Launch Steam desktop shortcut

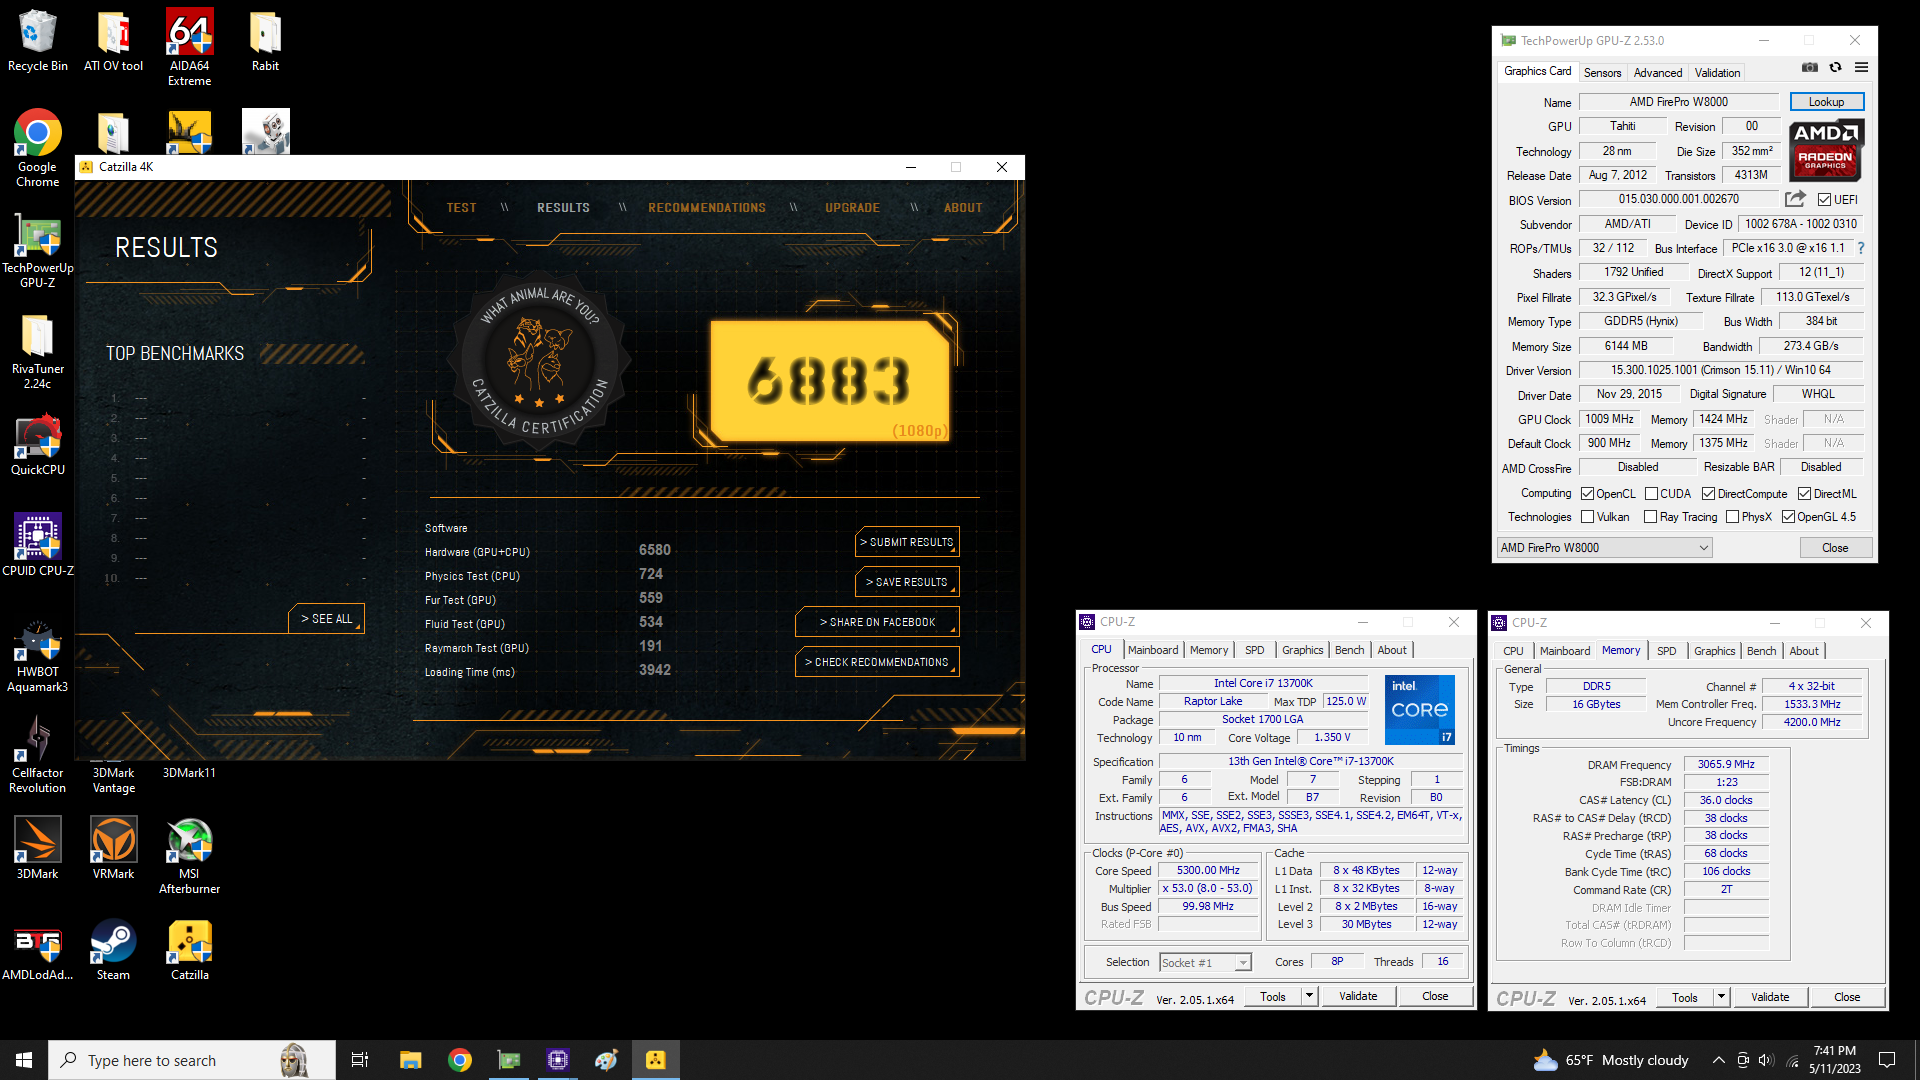(113, 952)
